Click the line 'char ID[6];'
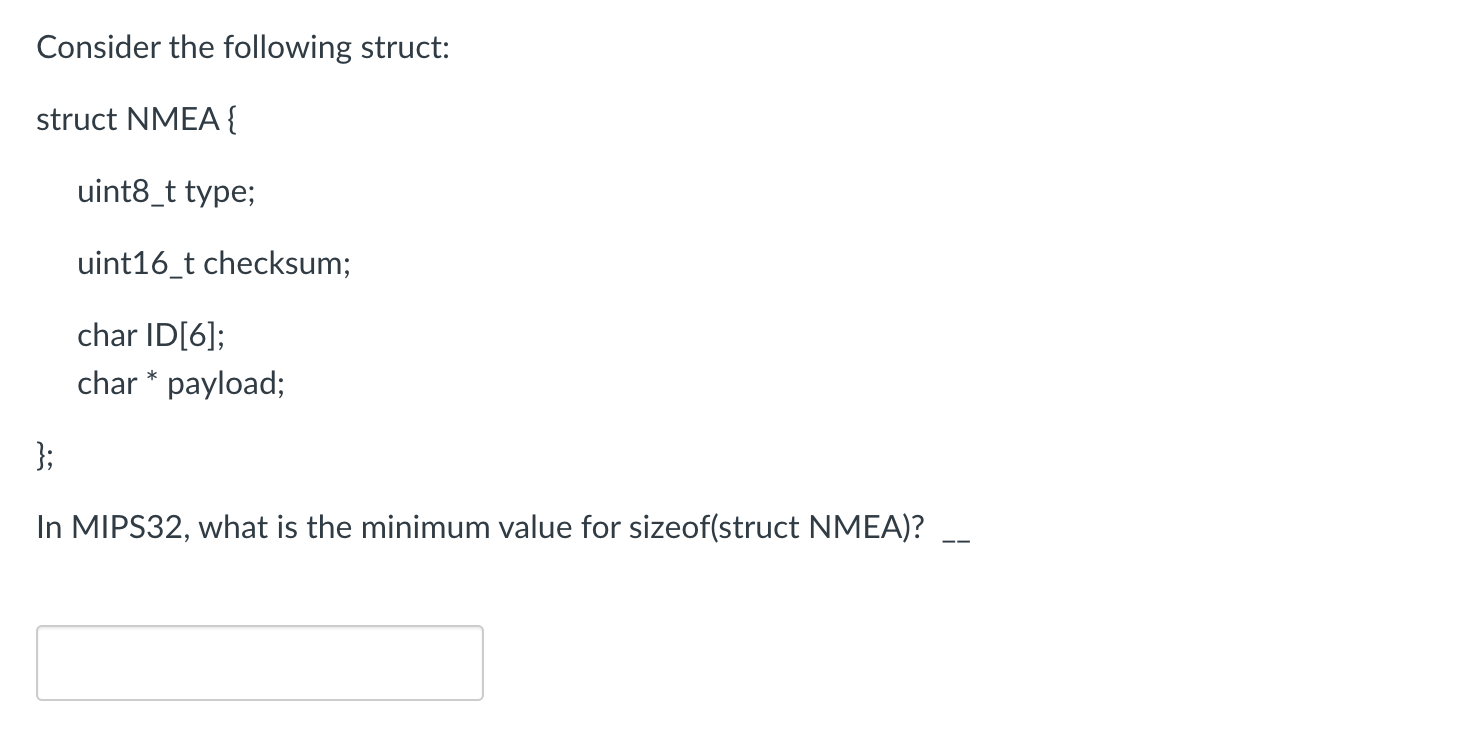 pyautogui.click(x=150, y=335)
